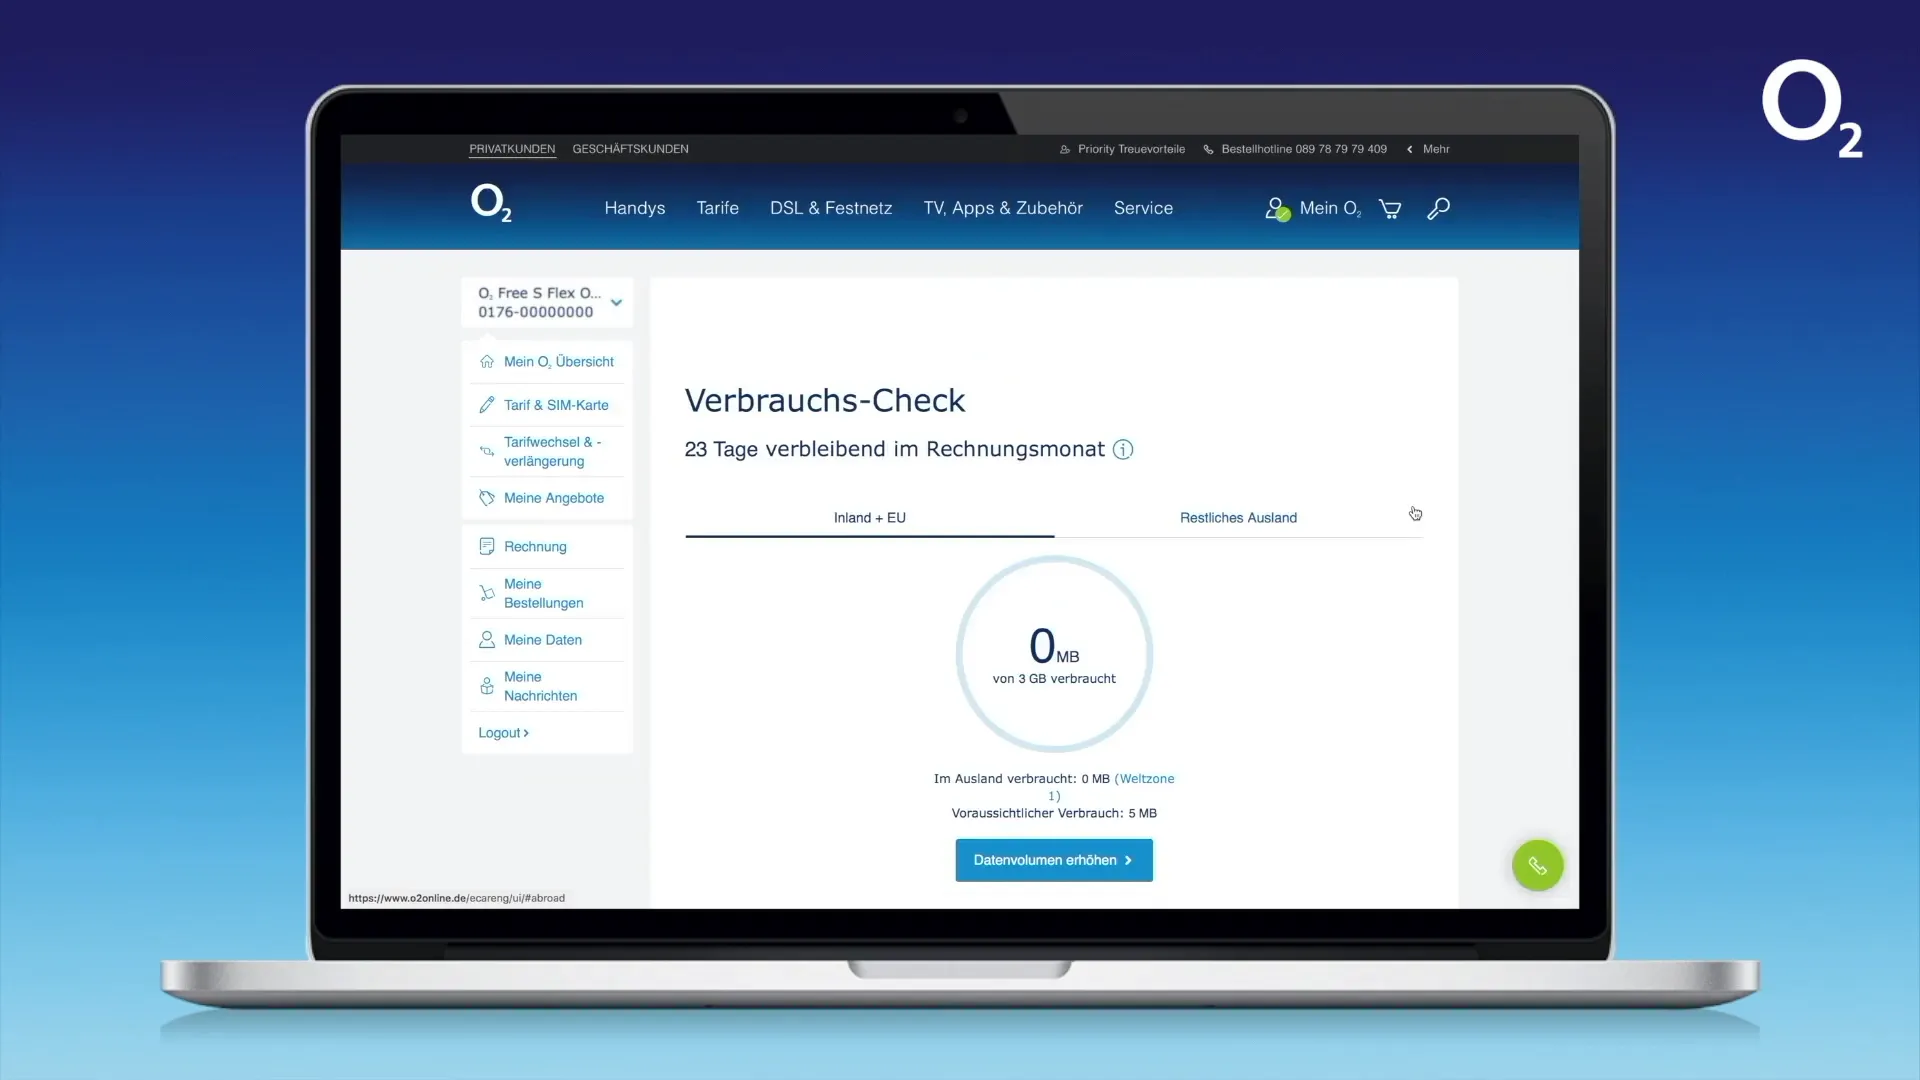This screenshot has height=1080, width=1920.
Task: Open Tarifwechsel & -verlängerung in sidebar
Action: [553, 451]
